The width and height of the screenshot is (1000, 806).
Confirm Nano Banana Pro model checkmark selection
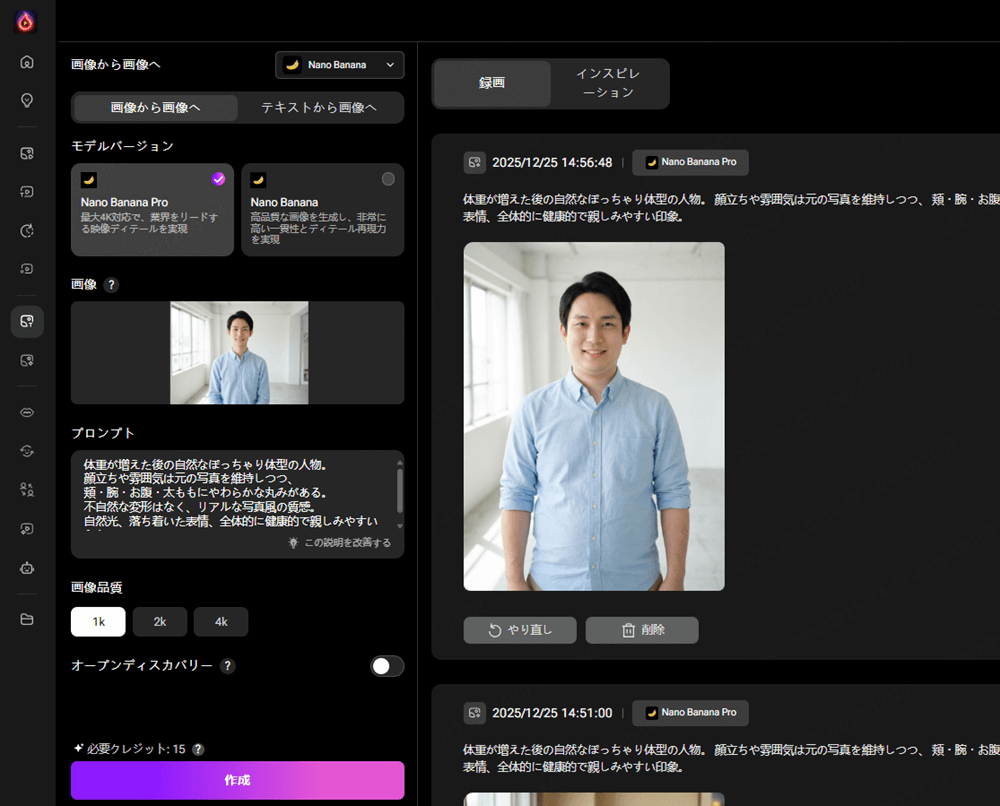point(218,179)
